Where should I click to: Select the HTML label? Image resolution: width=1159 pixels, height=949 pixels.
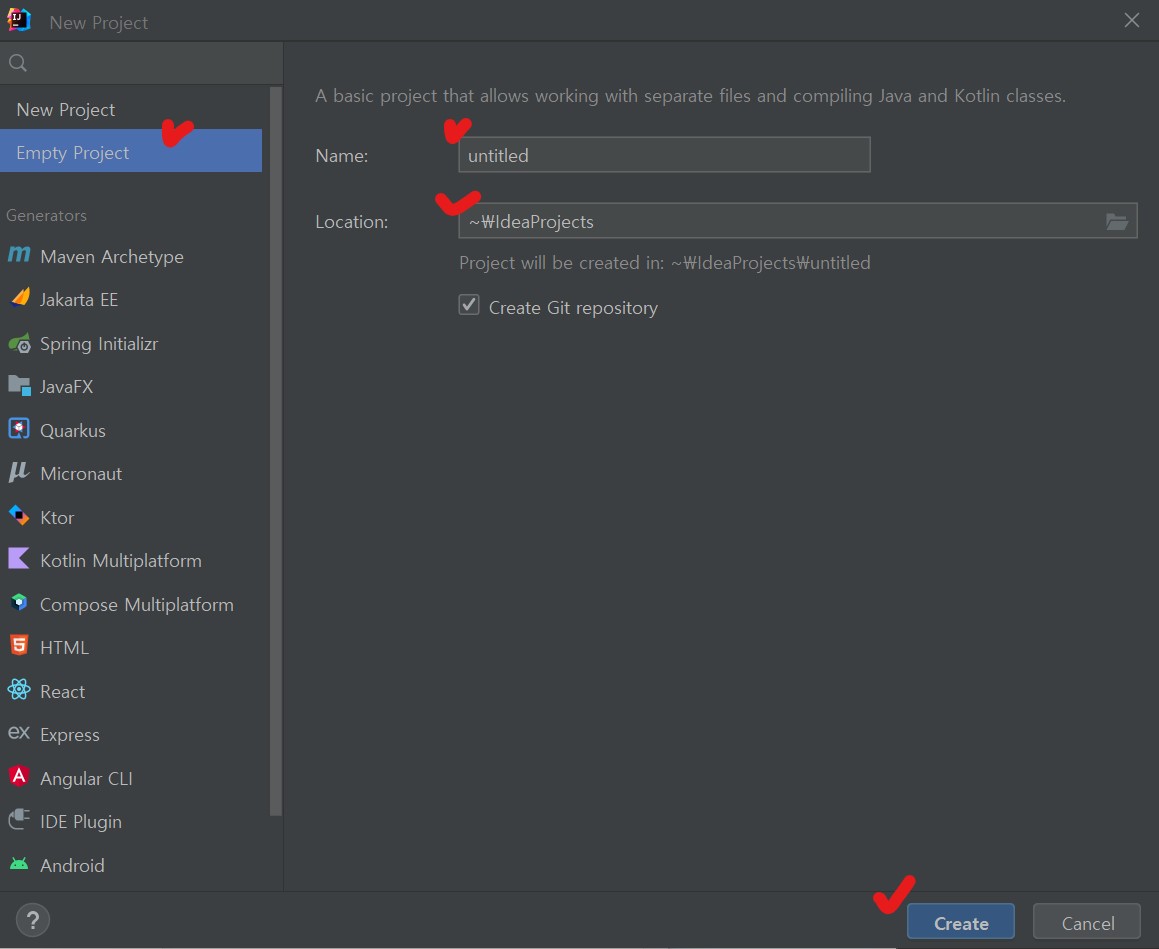(x=64, y=647)
